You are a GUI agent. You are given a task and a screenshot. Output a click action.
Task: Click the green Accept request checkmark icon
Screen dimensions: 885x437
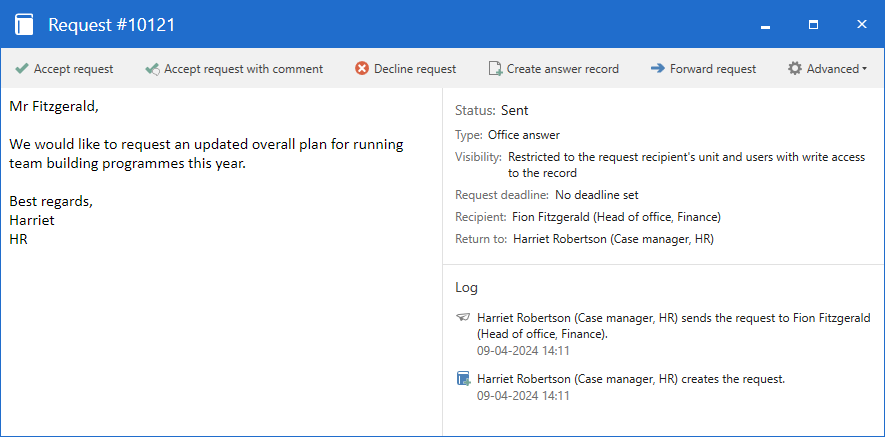[x=21, y=69]
